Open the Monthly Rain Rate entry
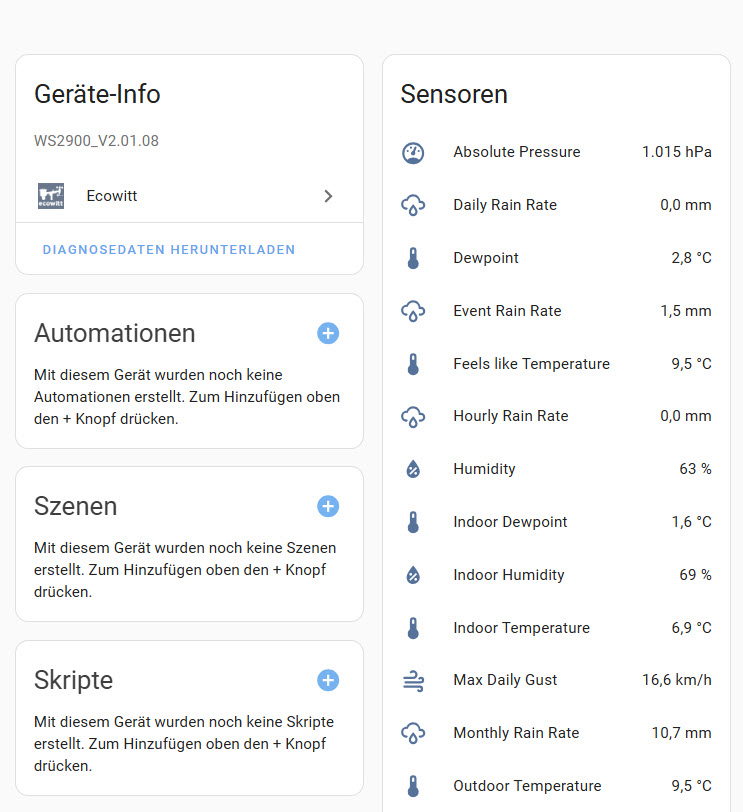The image size is (743, 812). coord(516,733)
